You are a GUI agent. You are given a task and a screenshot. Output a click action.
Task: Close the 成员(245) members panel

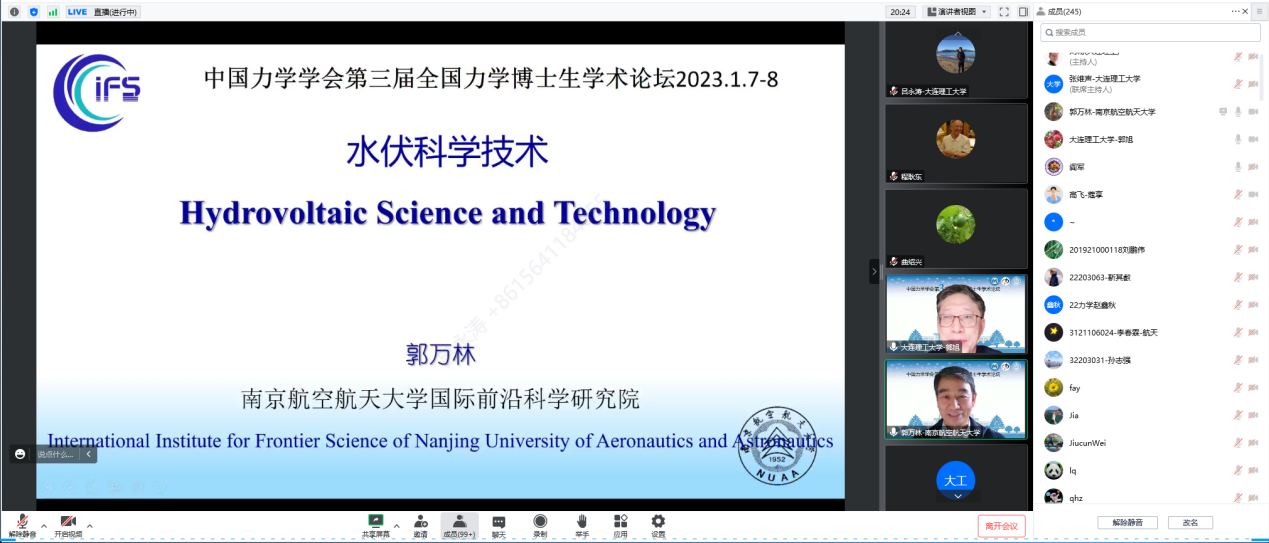[x=1246, y=11]
